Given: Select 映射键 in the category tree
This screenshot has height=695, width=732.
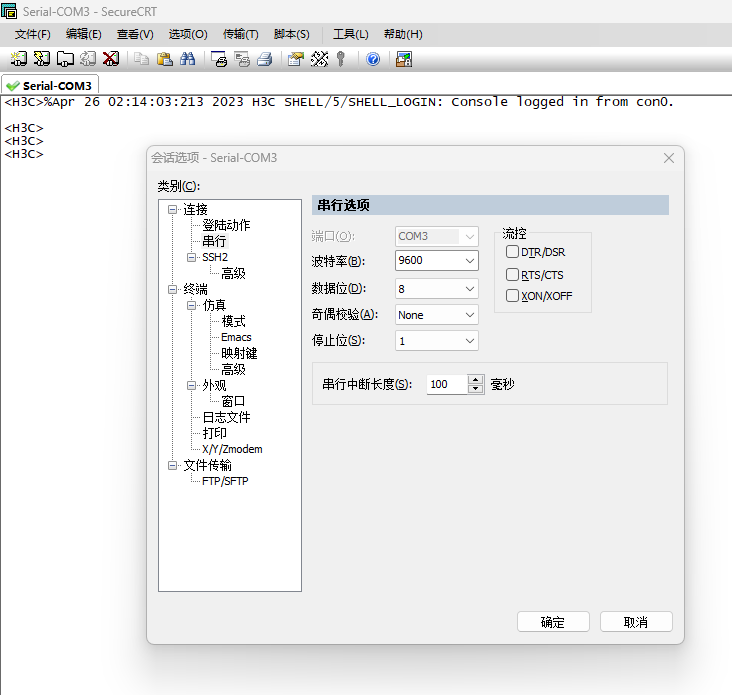Looking at the screenshot, I should (x=239, y=353).
